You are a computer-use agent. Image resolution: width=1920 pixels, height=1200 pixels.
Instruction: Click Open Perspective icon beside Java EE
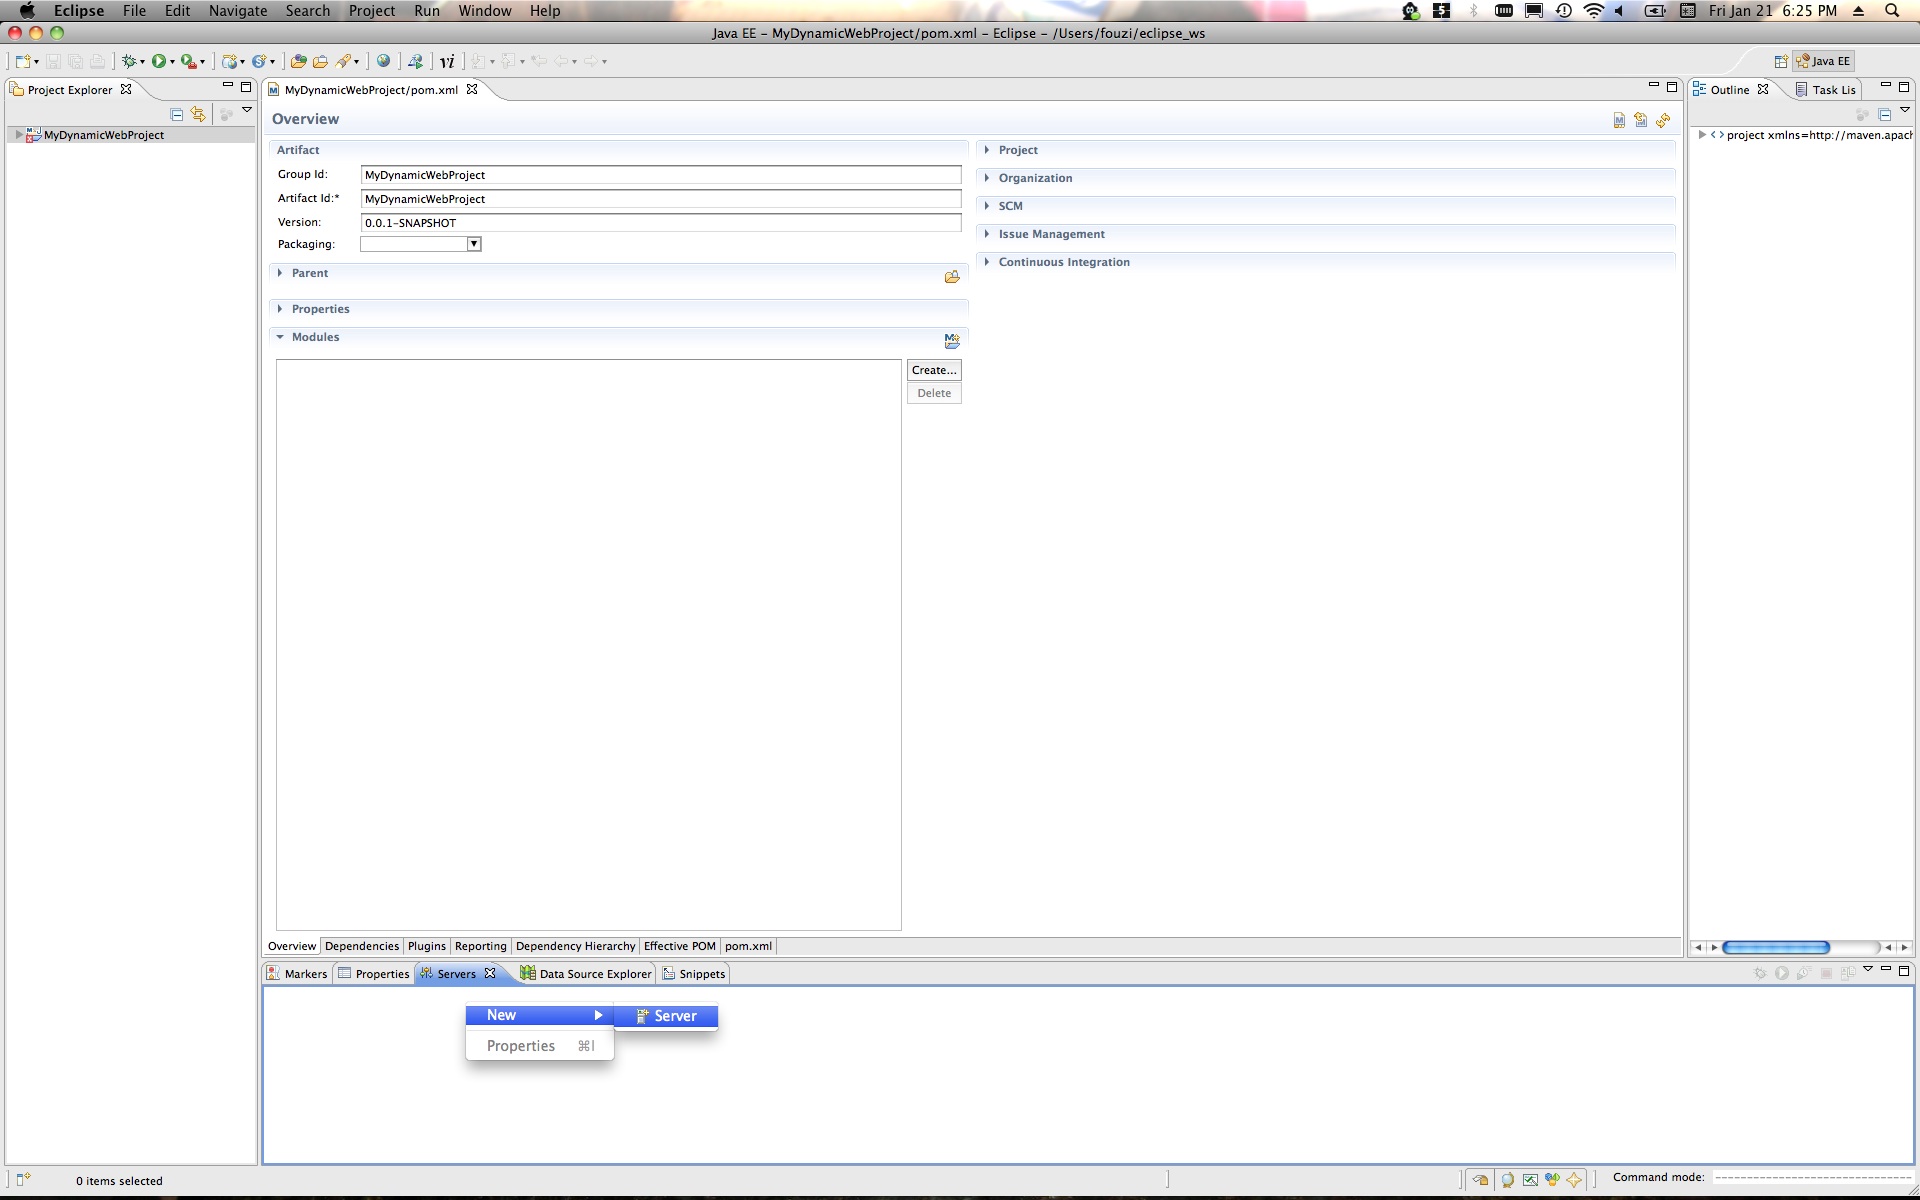(1781, 61)
